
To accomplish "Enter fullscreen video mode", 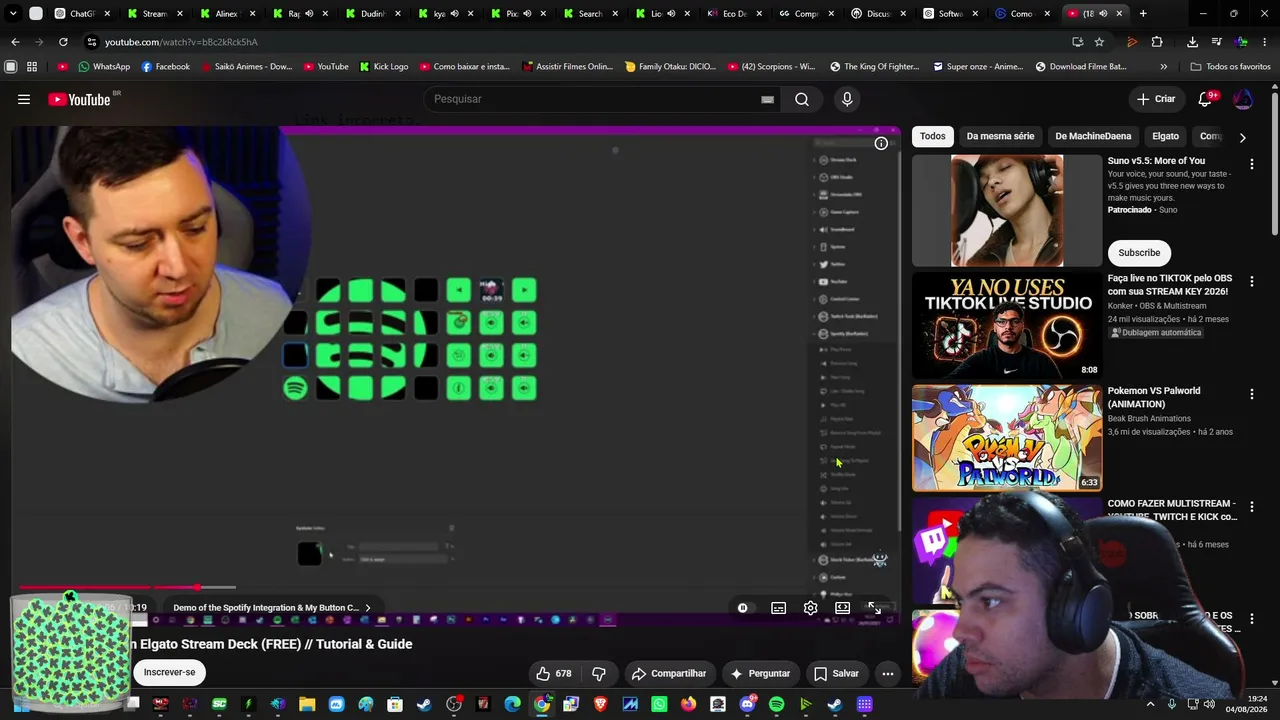I will click(x=875, y=608).
